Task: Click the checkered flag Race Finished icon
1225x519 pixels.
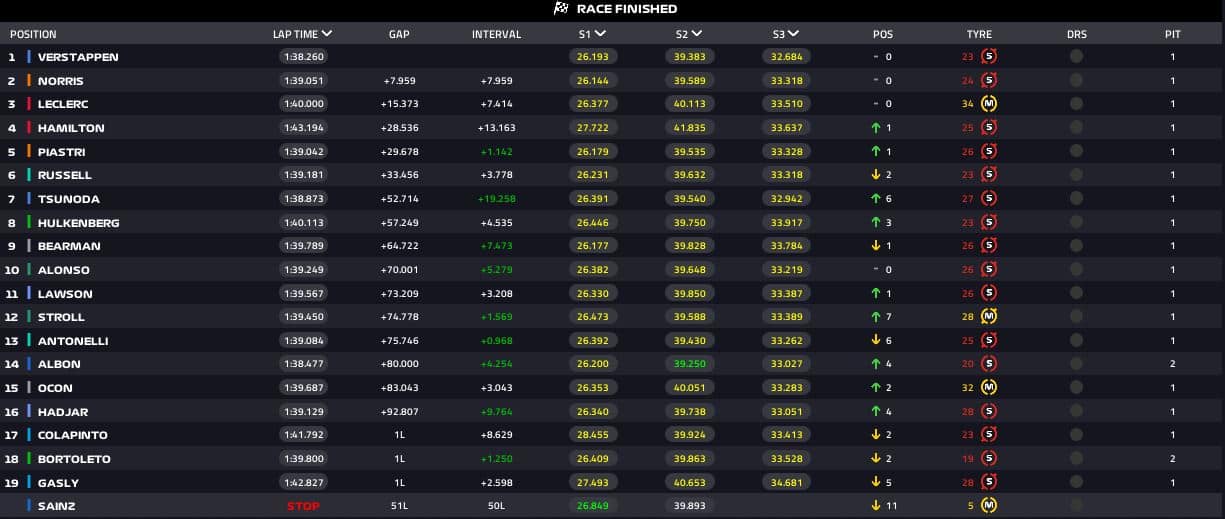Action: coord(561,9)
